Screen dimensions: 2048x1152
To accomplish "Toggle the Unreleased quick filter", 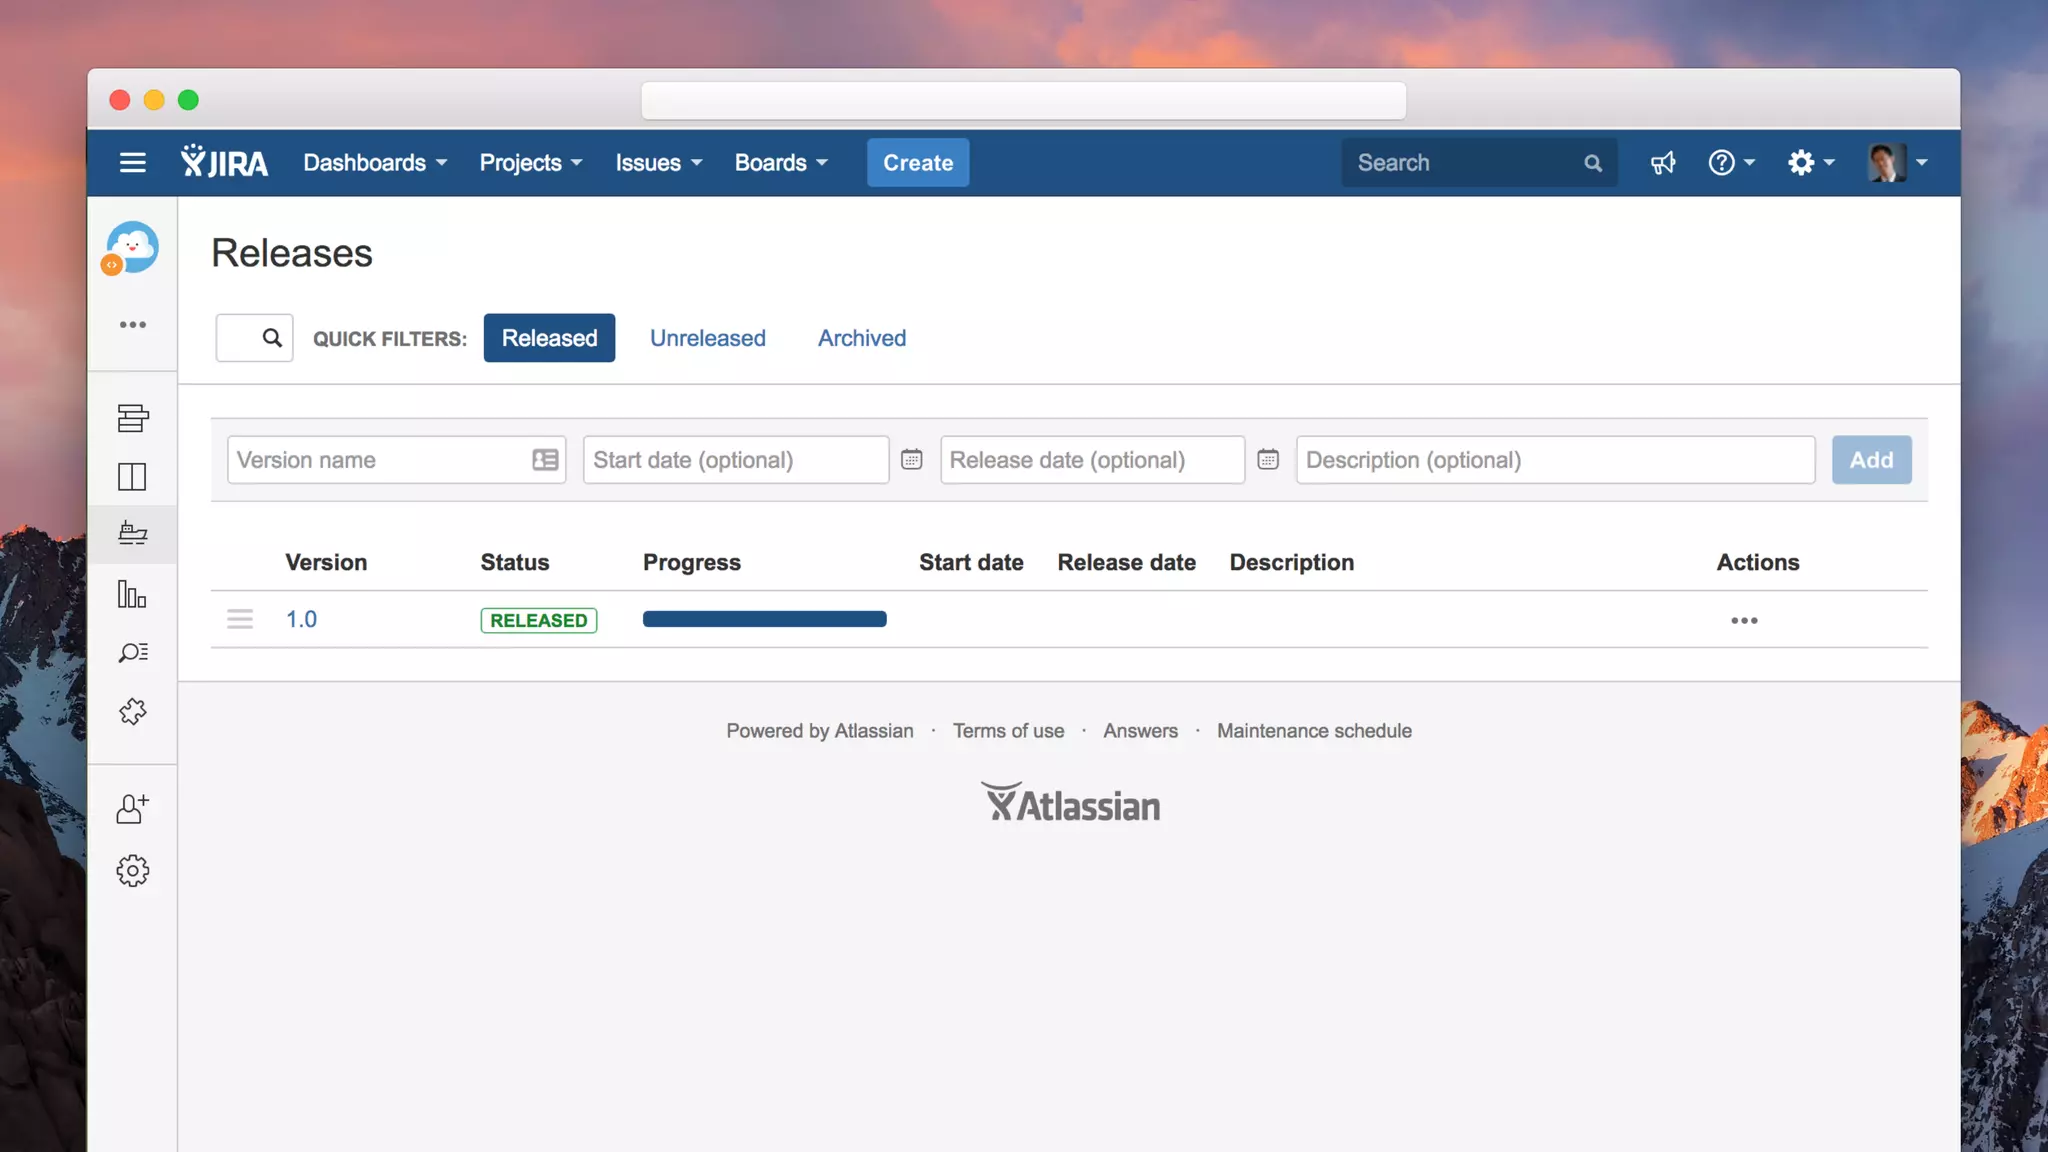I will pos(707,338).
